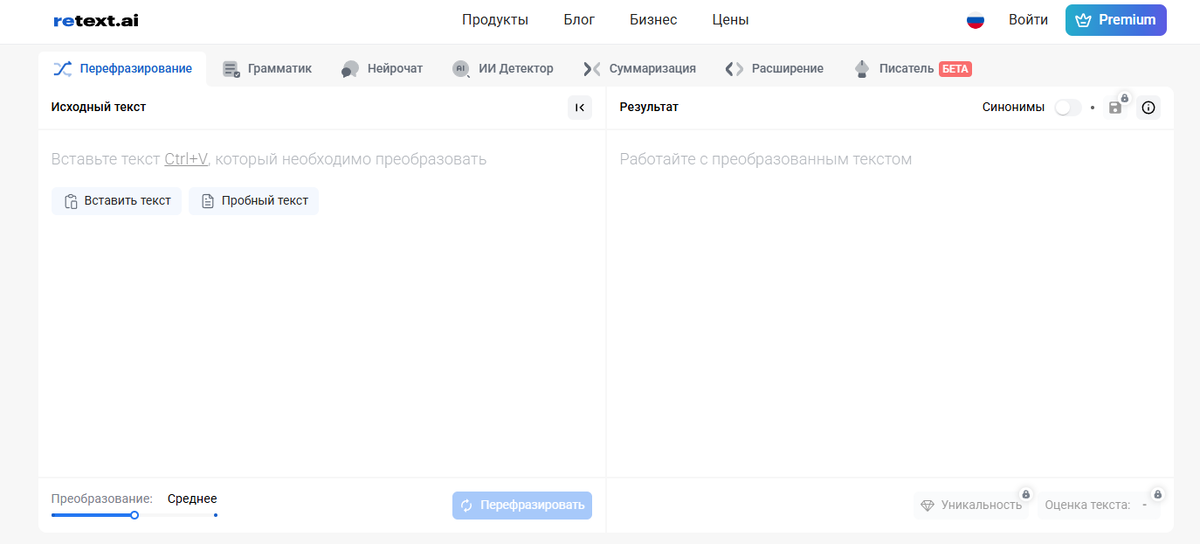
Task: Click the lock icon above Оценка текста
Action: tap(1158, 494)
